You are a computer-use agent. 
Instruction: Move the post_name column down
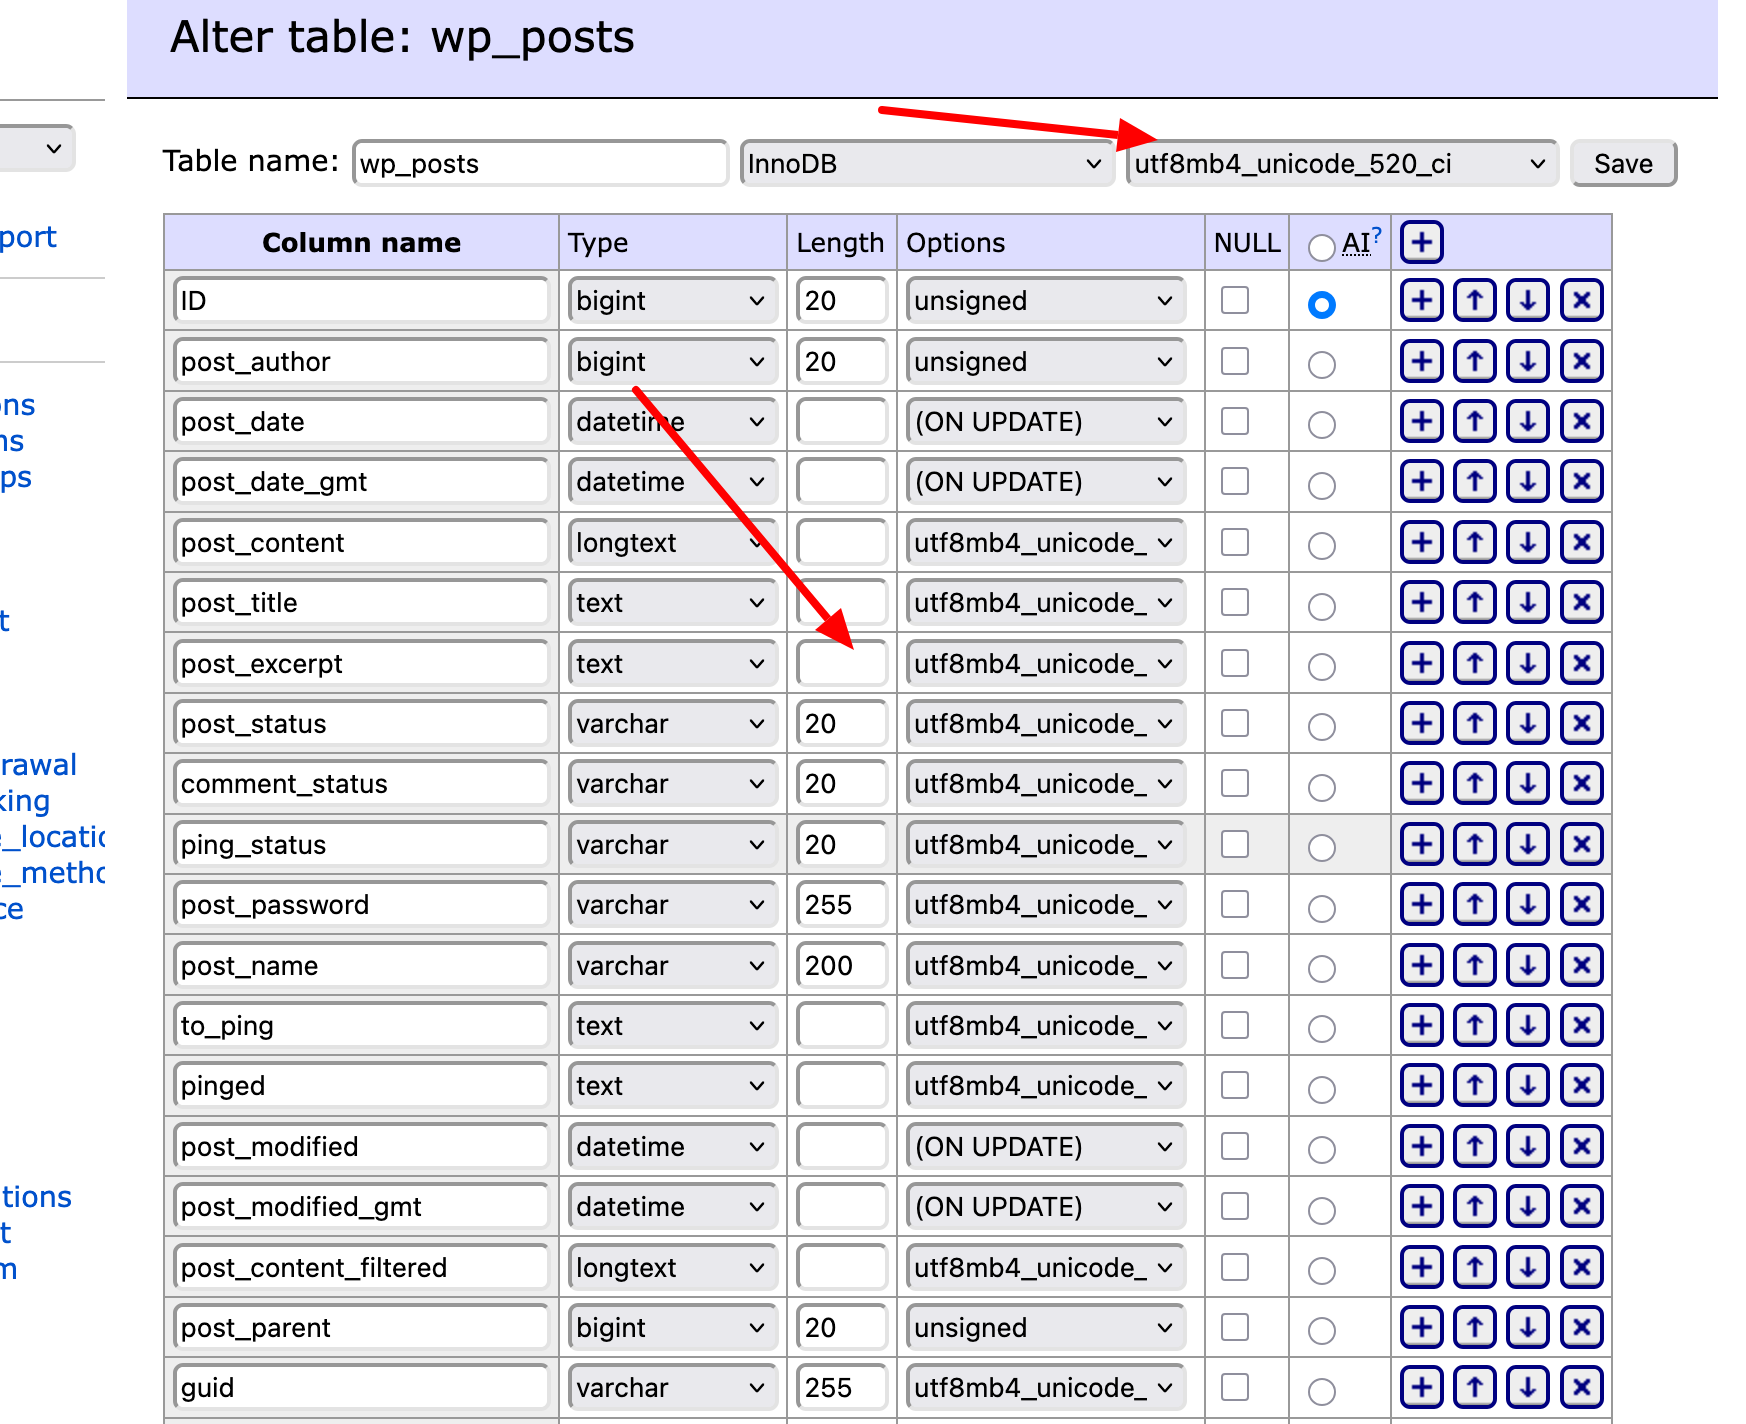(x=1527, y=965)
